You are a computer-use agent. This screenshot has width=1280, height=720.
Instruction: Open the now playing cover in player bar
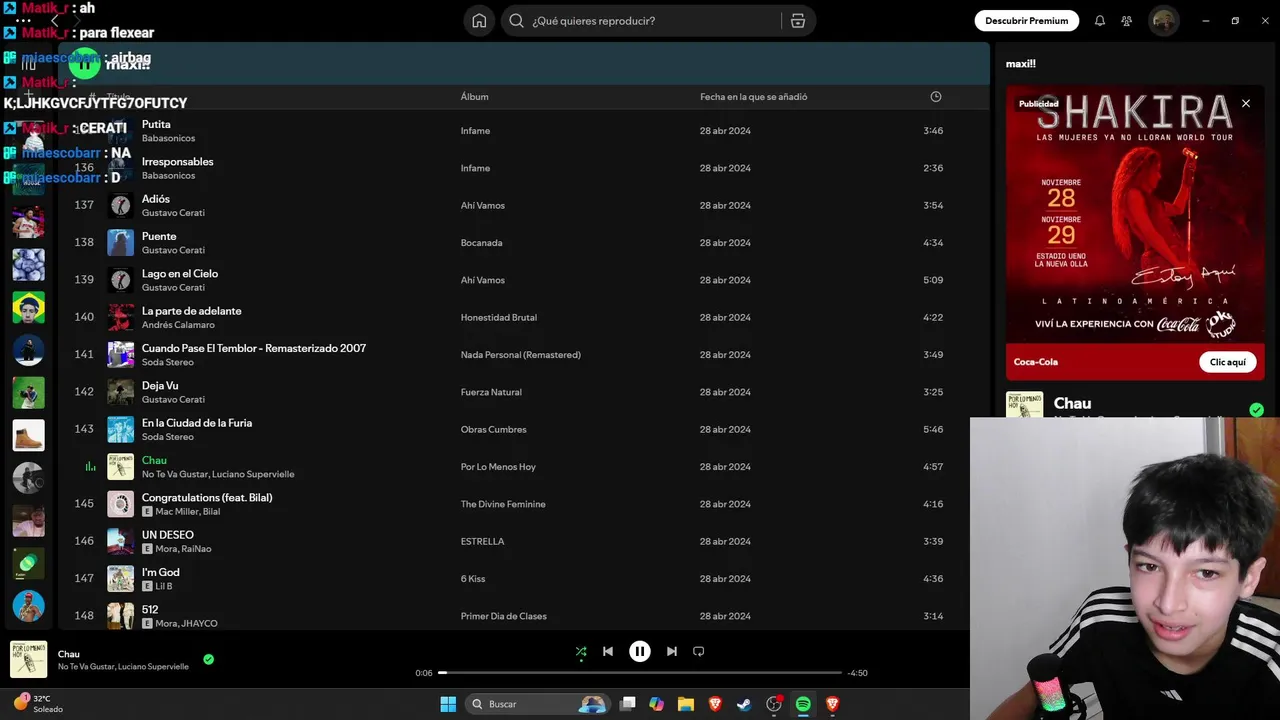coord(28,659)
